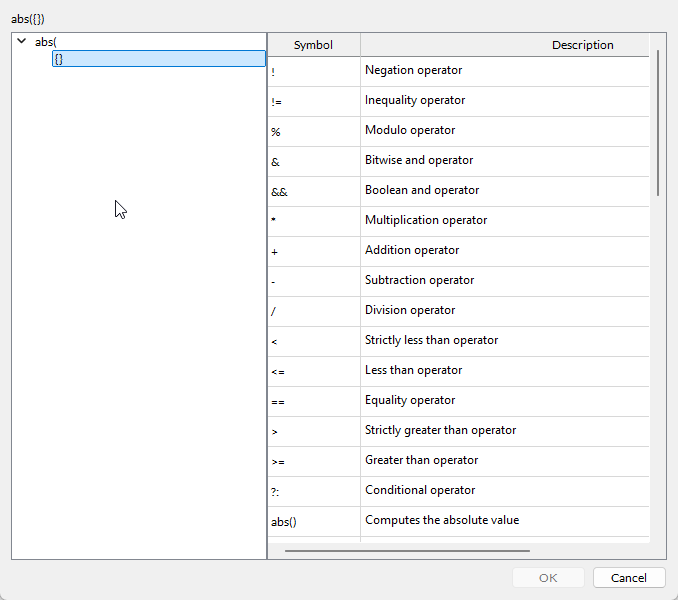Select the {} tree item
Image resolution: width=678 pixels, height=600 pixels.
60,59
